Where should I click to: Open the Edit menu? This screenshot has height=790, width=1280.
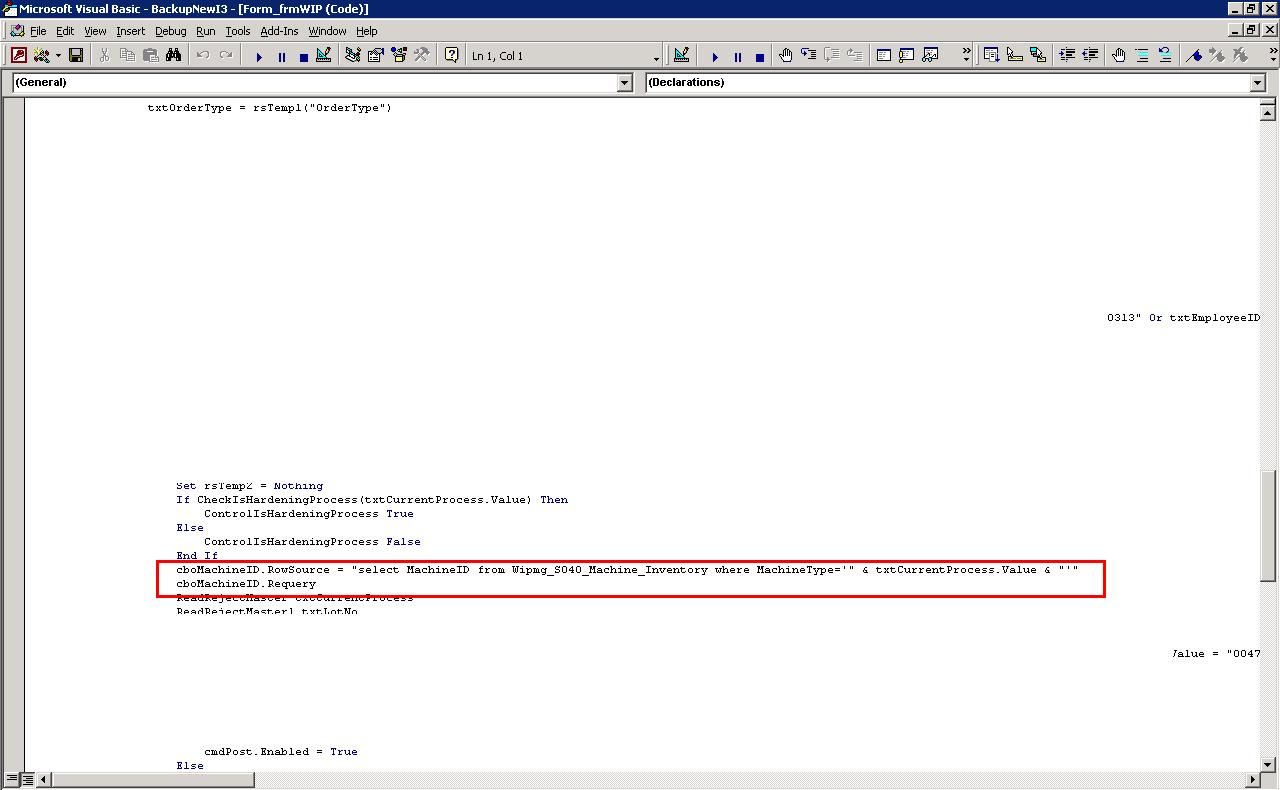point(65,31)
